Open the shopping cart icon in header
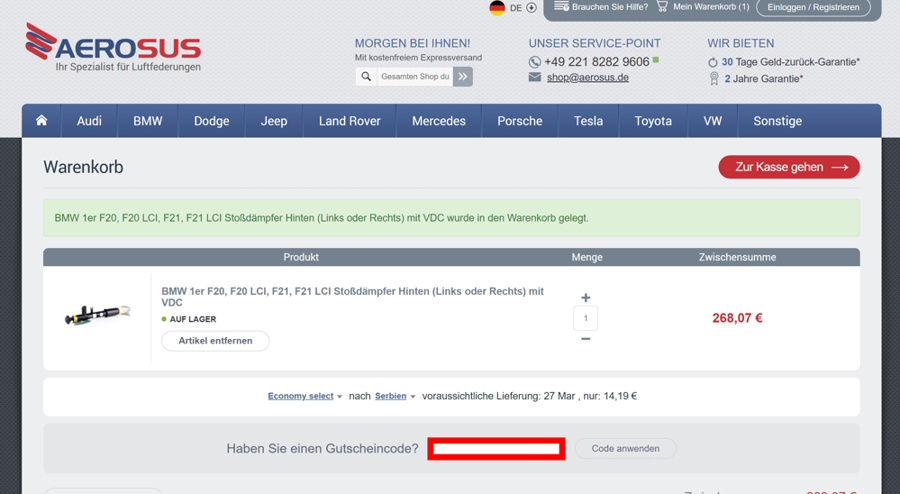This screenshot has height=494, width=900. coord(662,7)
